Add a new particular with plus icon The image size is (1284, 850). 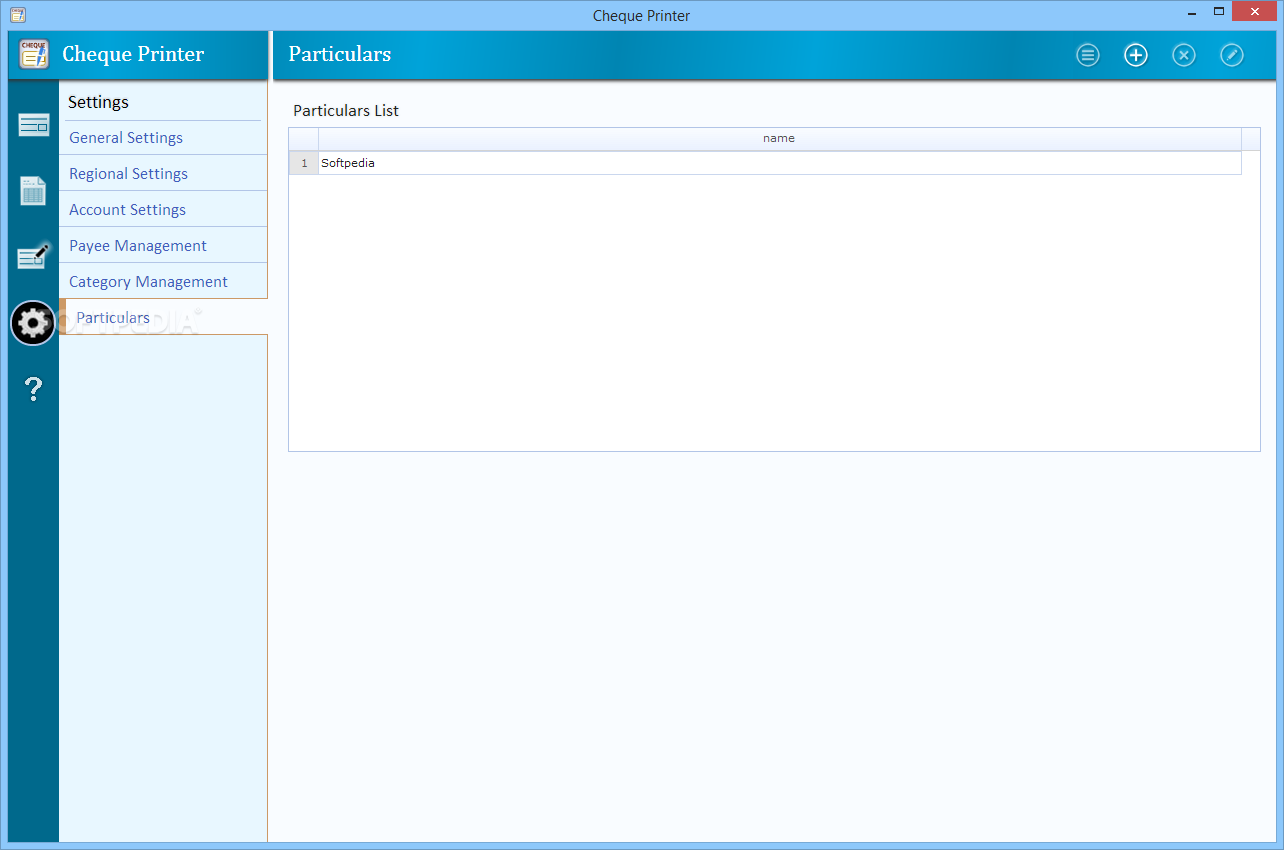point(1136,55)
